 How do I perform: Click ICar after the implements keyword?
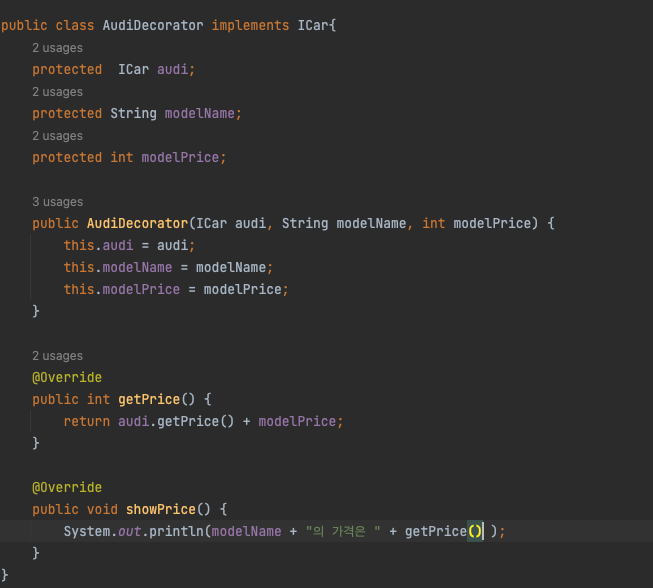click(313, 25)
